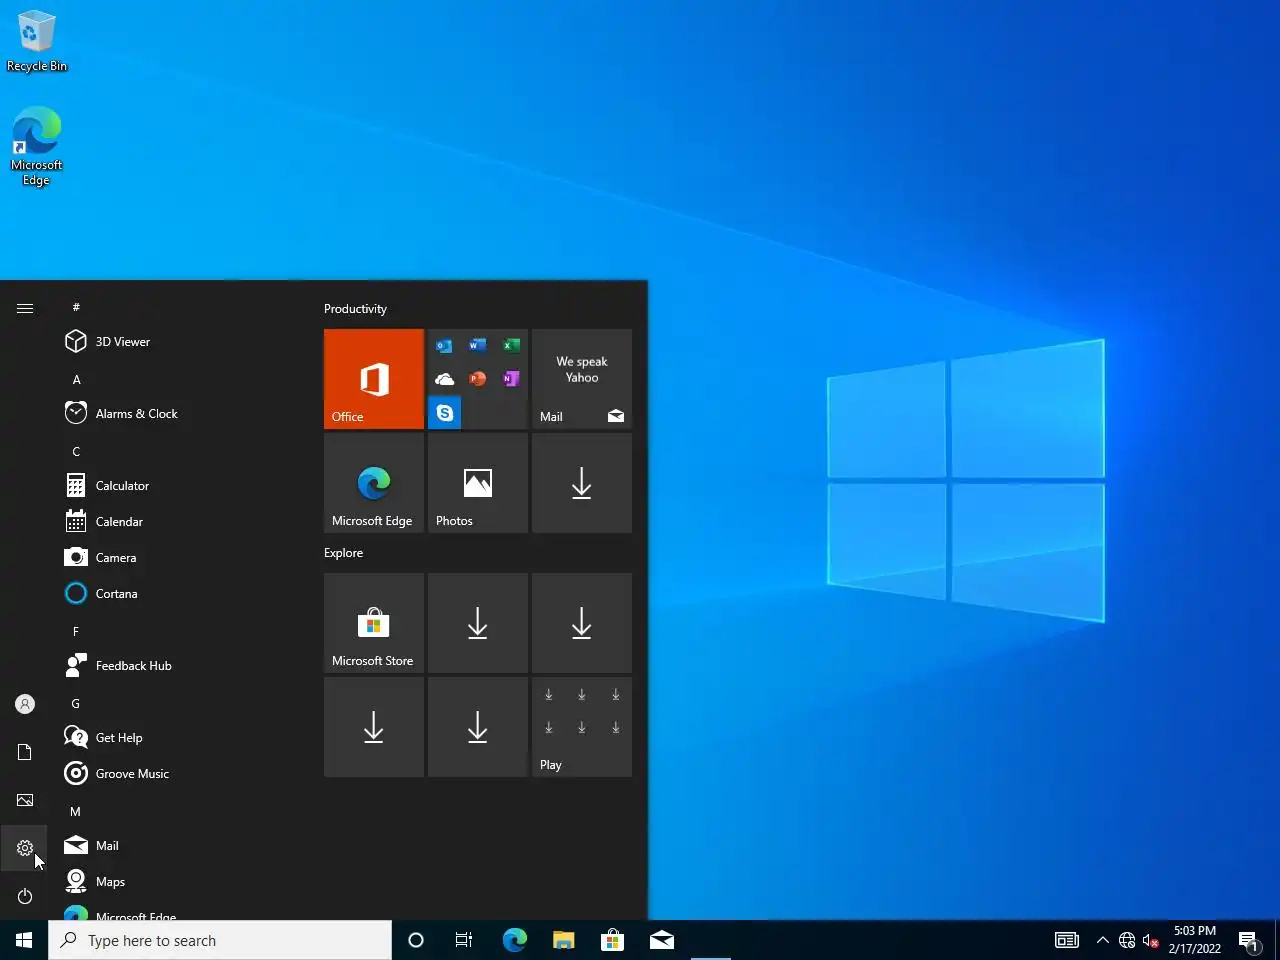
Task: Click the user account icon
Action: (25, 704)
